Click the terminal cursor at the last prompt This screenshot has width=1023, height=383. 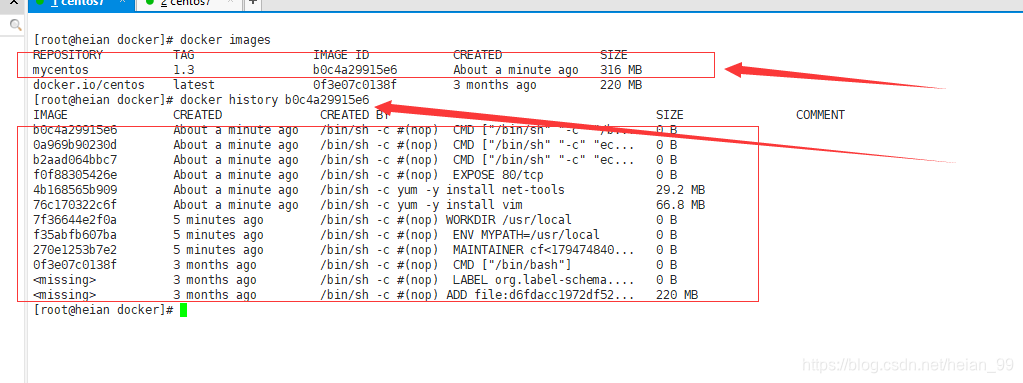[184, 310]
